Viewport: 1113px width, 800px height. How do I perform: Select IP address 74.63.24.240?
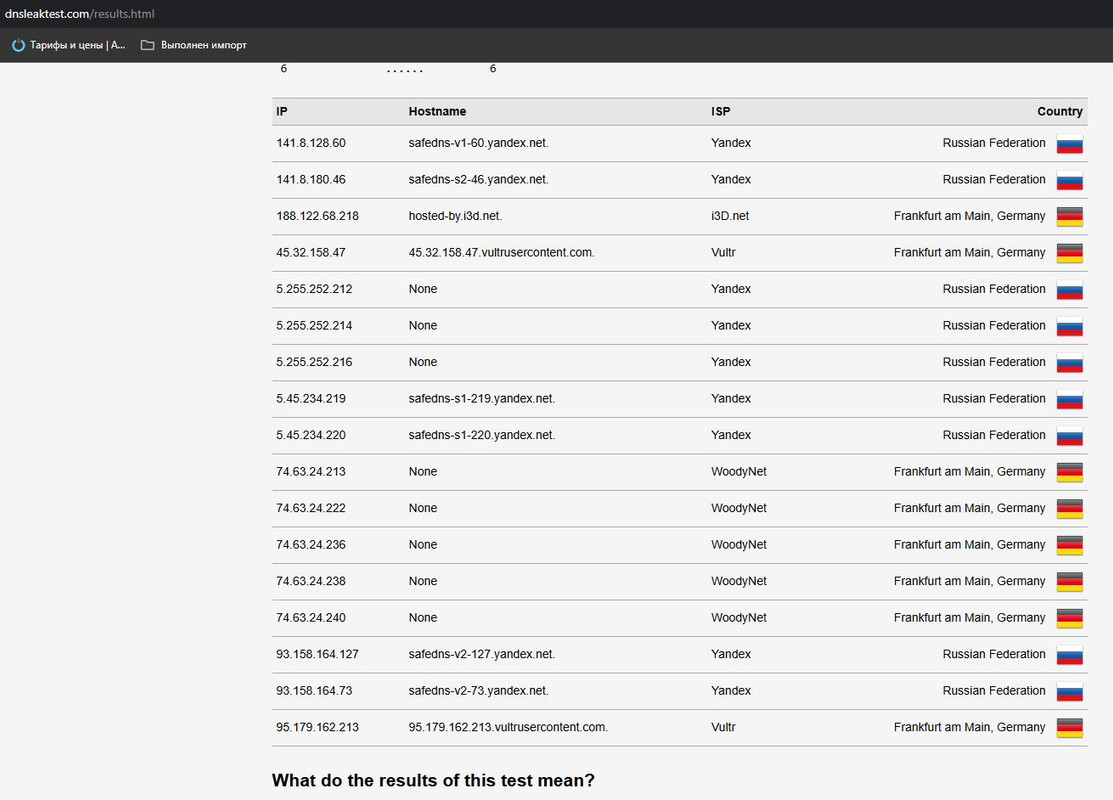click(311, 618)
